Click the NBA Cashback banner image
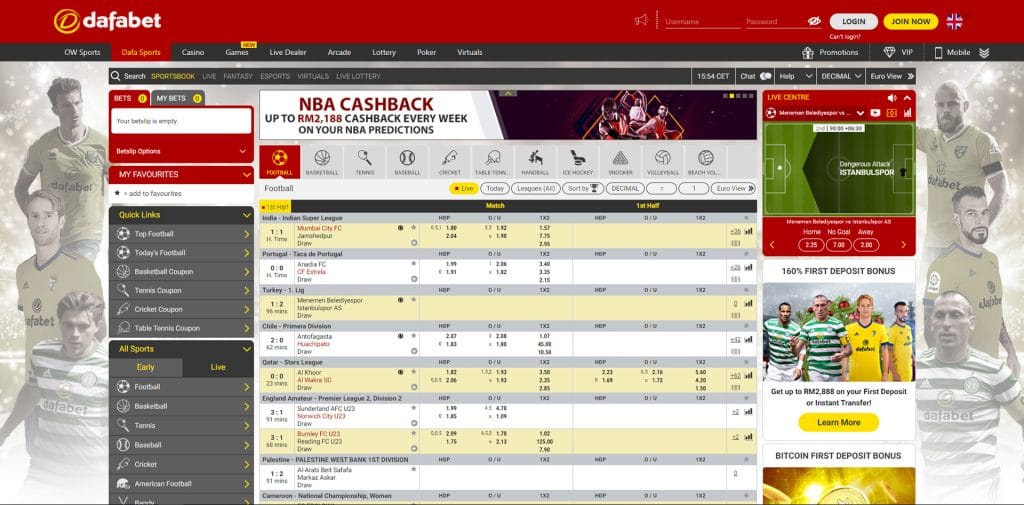This screenshot has width=1024, height=505. pos(508,115)
